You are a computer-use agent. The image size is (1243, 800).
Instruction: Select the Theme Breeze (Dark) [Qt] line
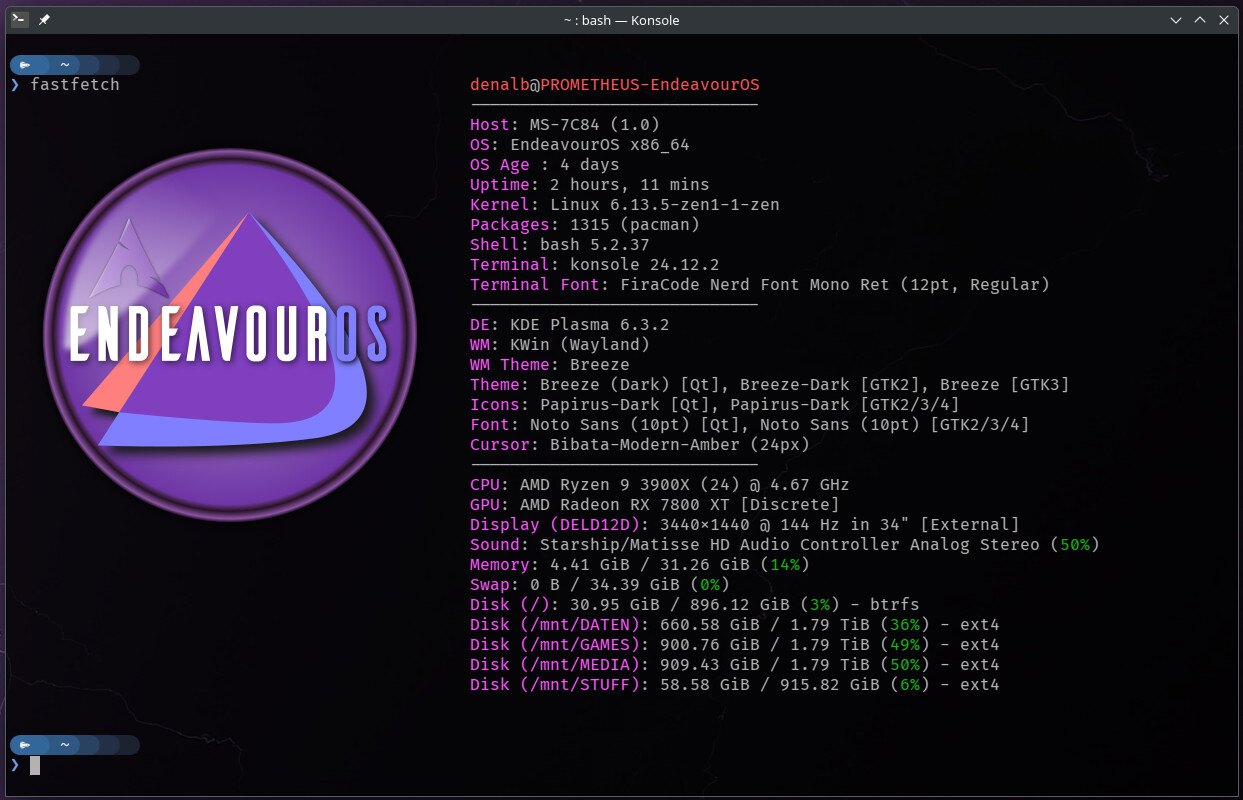(770, 385)
